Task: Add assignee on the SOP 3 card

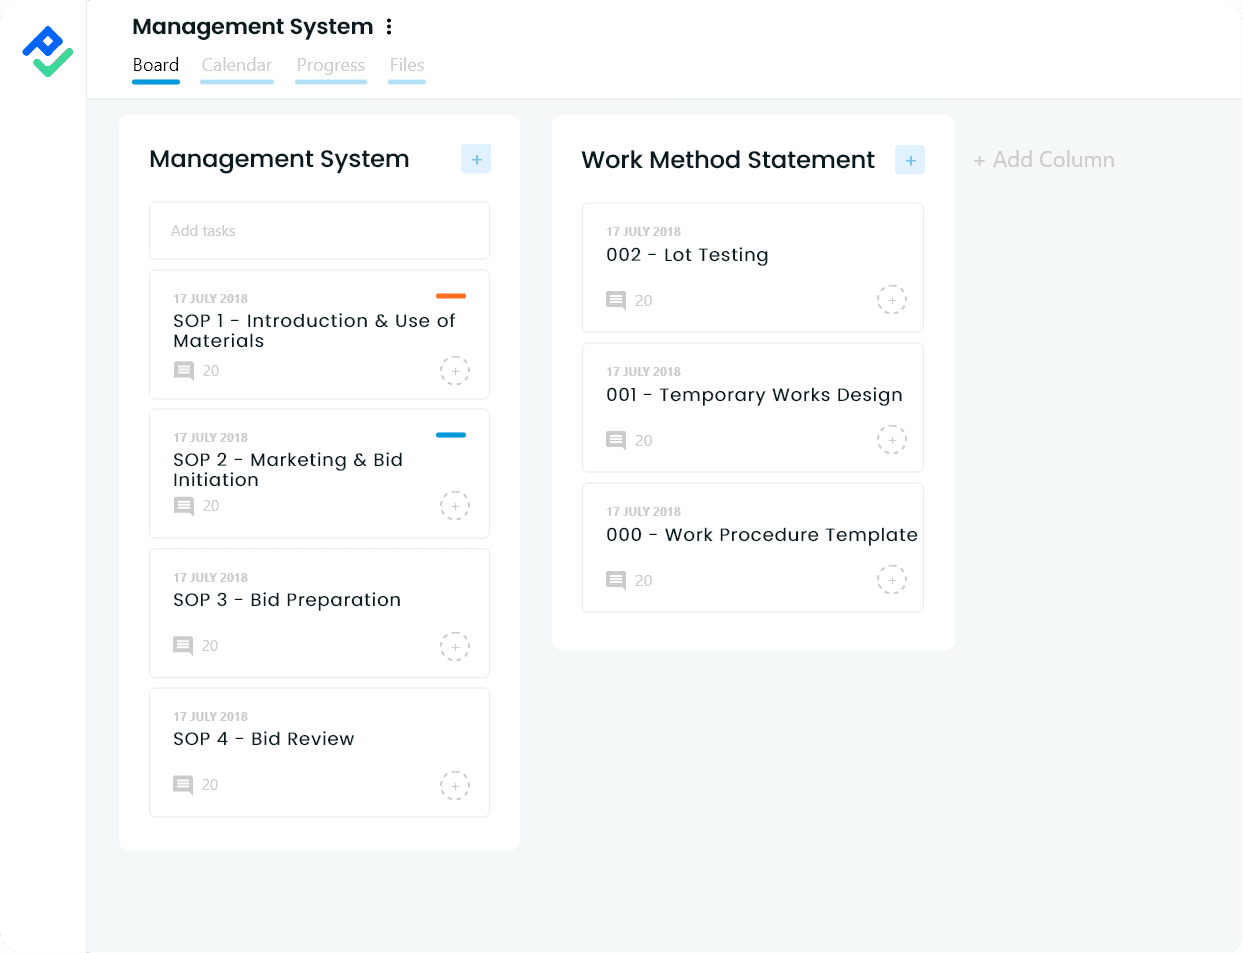Action: [x=455, y=647]
